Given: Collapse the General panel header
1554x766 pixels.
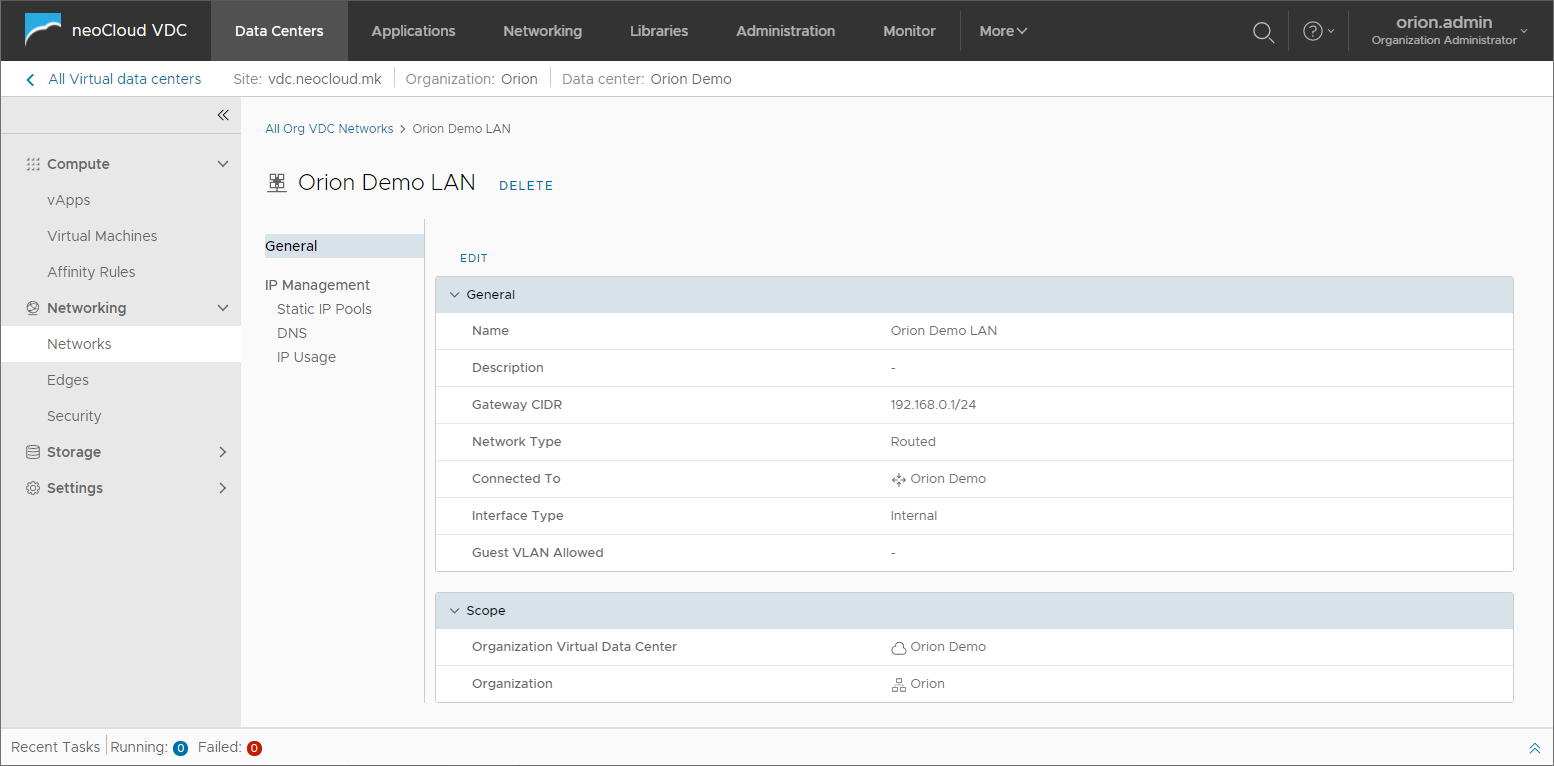Looking at the screenshot, I should pos(974,295).
